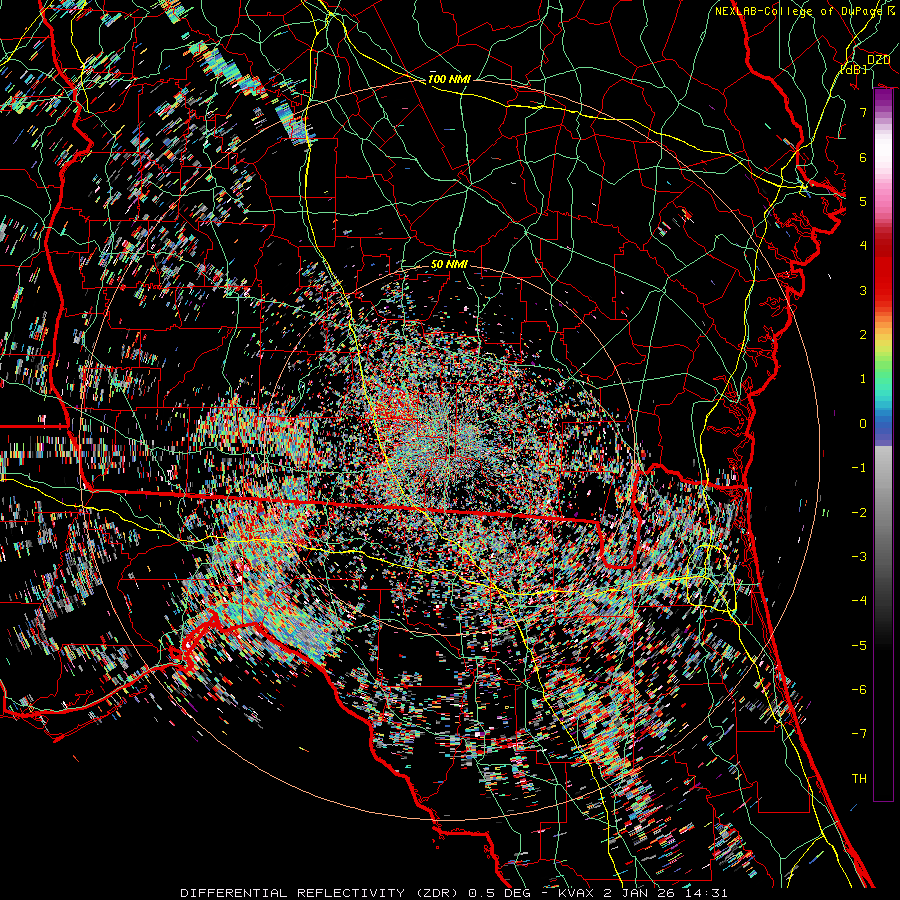Click the red section of the color bar
This screenshot has height=900, width=900.
883,270
